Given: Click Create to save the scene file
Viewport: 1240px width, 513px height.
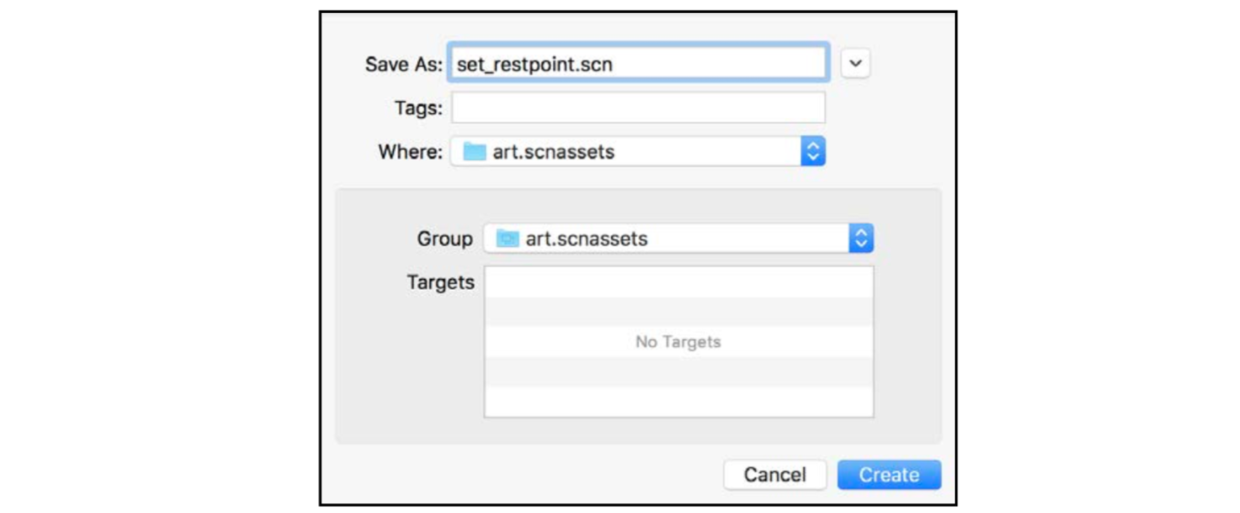Looking at the screenshot, I should click(x=889, y=475).
